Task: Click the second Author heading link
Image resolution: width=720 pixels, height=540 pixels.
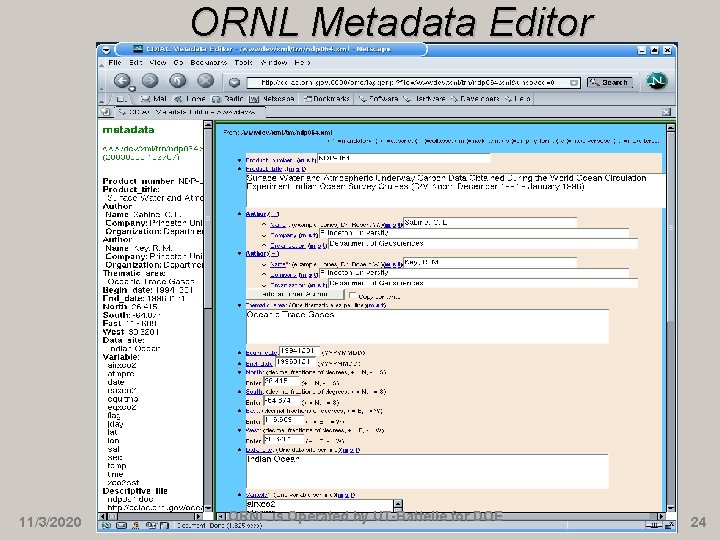Action: pos(256,253)
